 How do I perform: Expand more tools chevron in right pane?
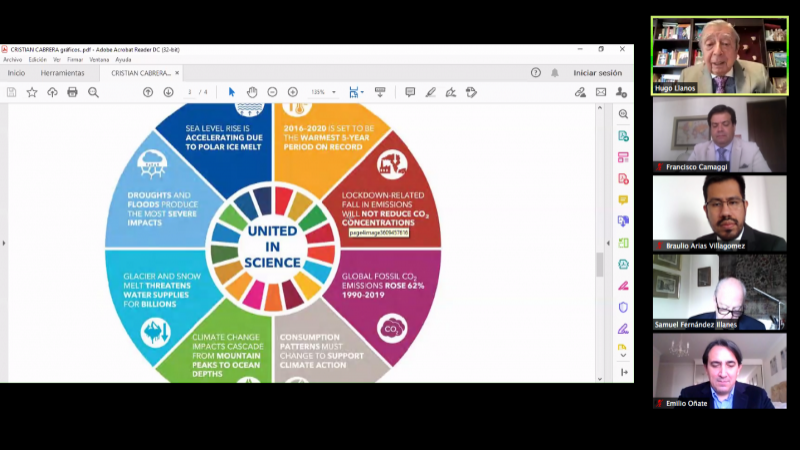(623, 356)
